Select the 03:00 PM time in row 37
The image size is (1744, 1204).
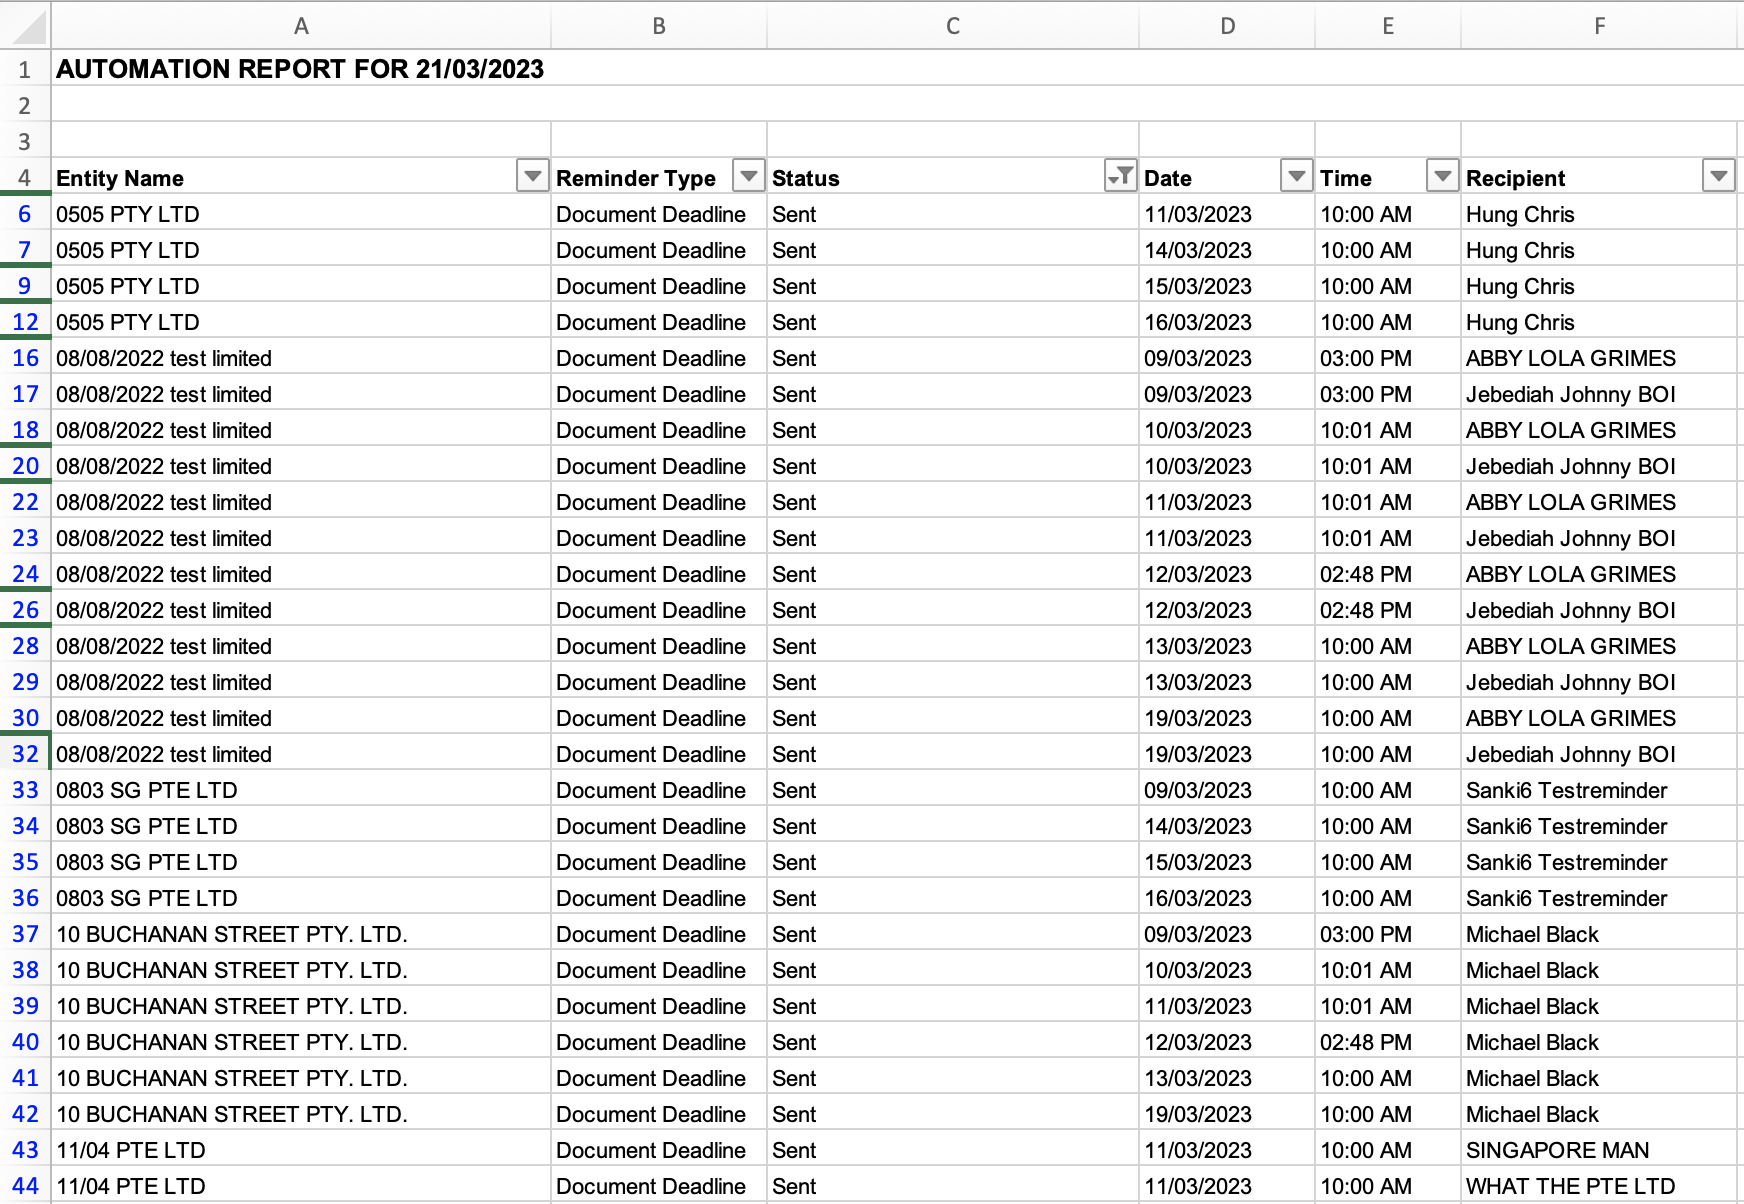(1366, 934)
